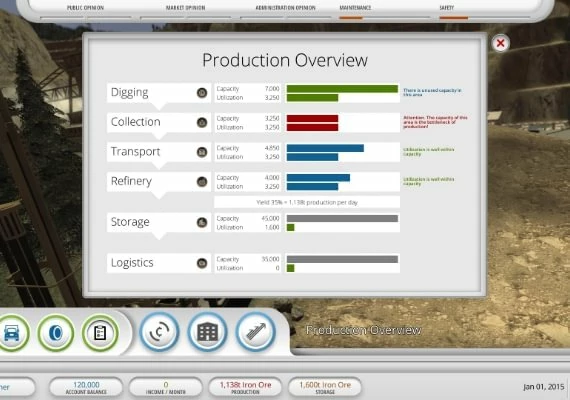The height and width of the screenshot is (400, 570).
Task: Click the 120,000 Account Balance display
Action: pos(86,387)
